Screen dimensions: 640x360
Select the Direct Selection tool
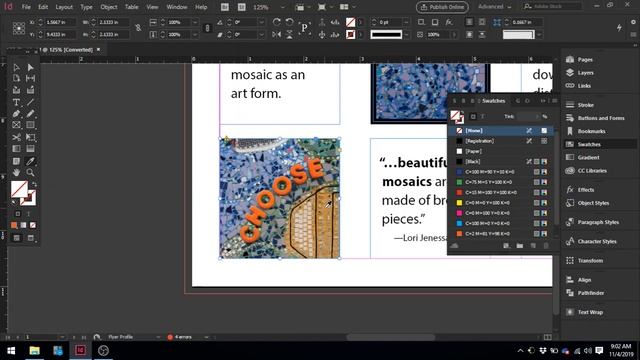(x=31, y=67)
